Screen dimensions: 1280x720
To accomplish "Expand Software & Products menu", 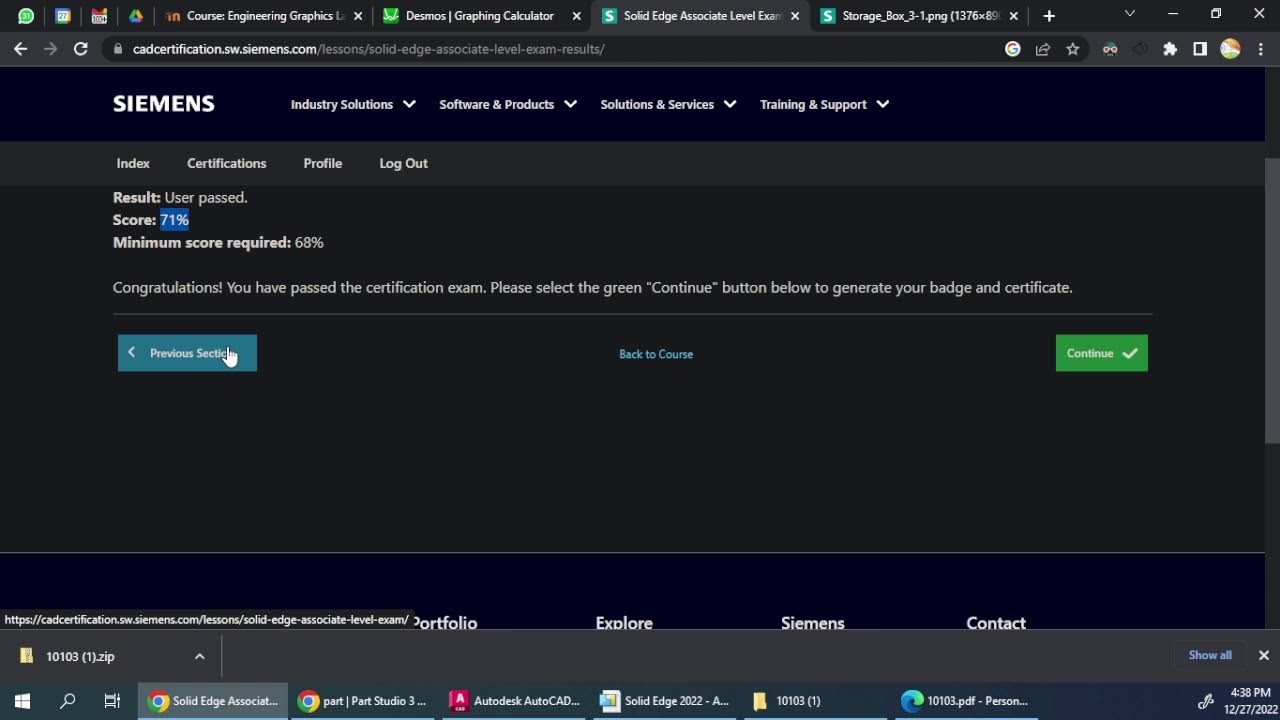I will (508, 104).
